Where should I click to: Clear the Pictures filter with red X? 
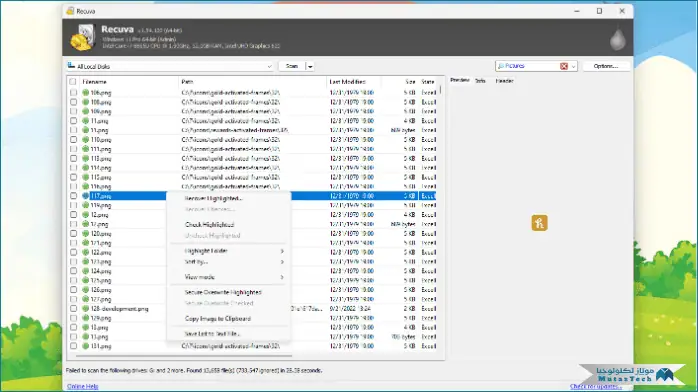coord(564,66)
